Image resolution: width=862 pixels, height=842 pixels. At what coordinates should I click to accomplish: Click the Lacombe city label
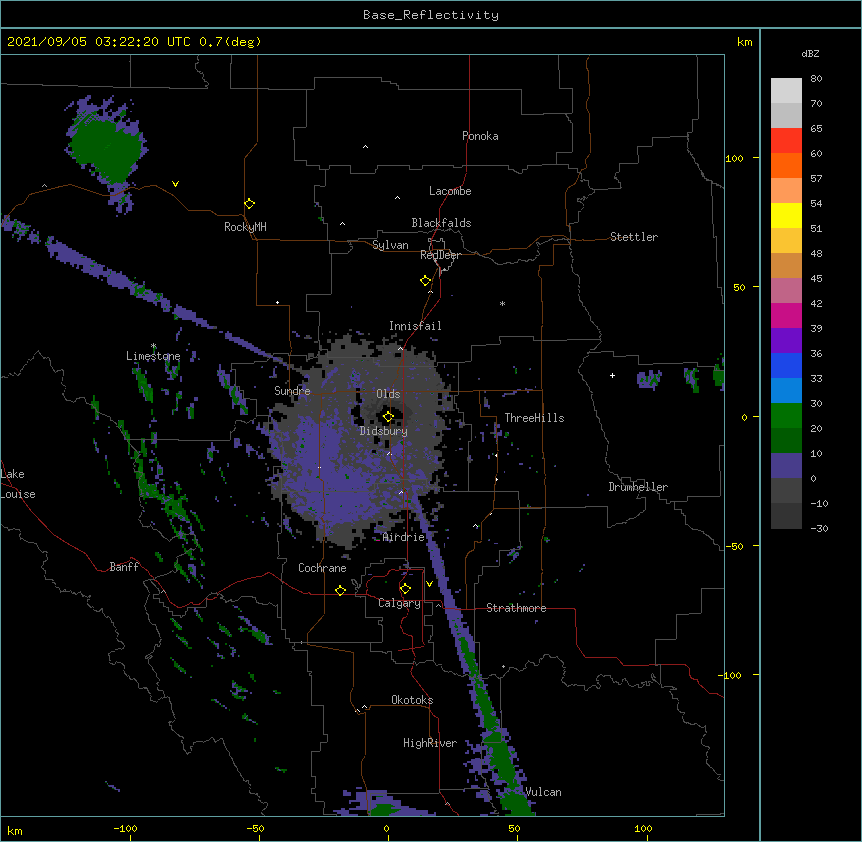pos(450,191)
